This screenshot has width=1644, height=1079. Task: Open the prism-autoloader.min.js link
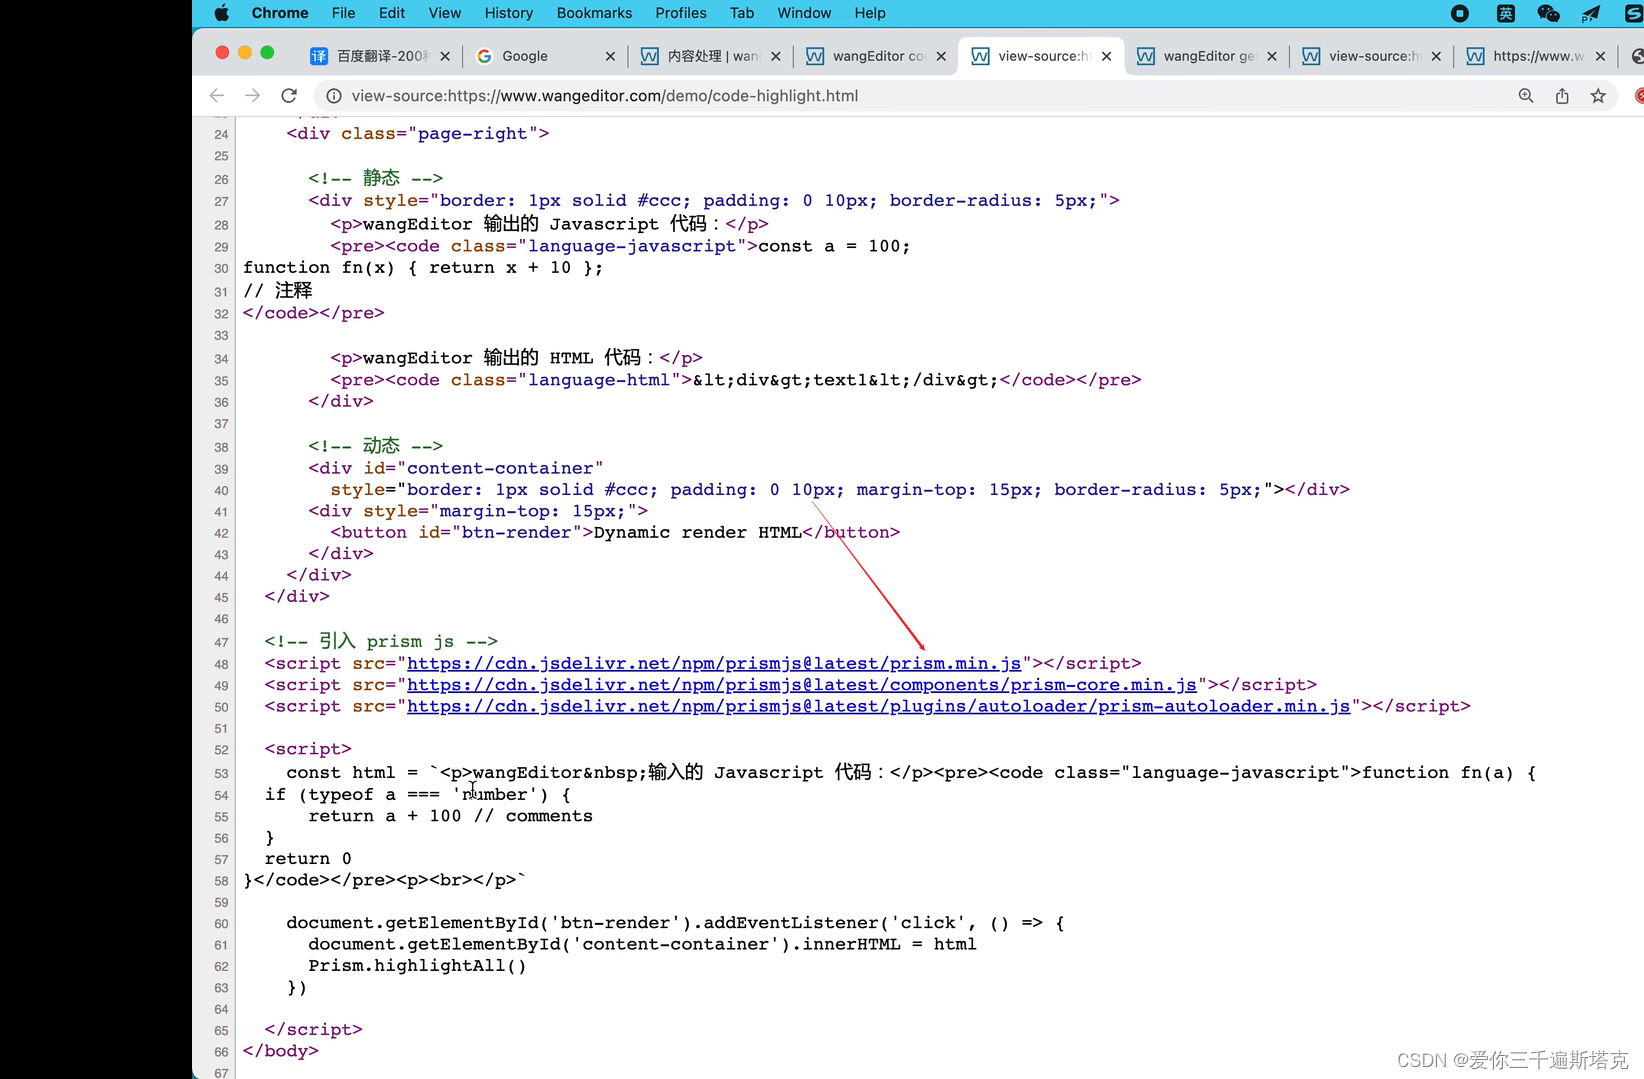pos(878,706)
